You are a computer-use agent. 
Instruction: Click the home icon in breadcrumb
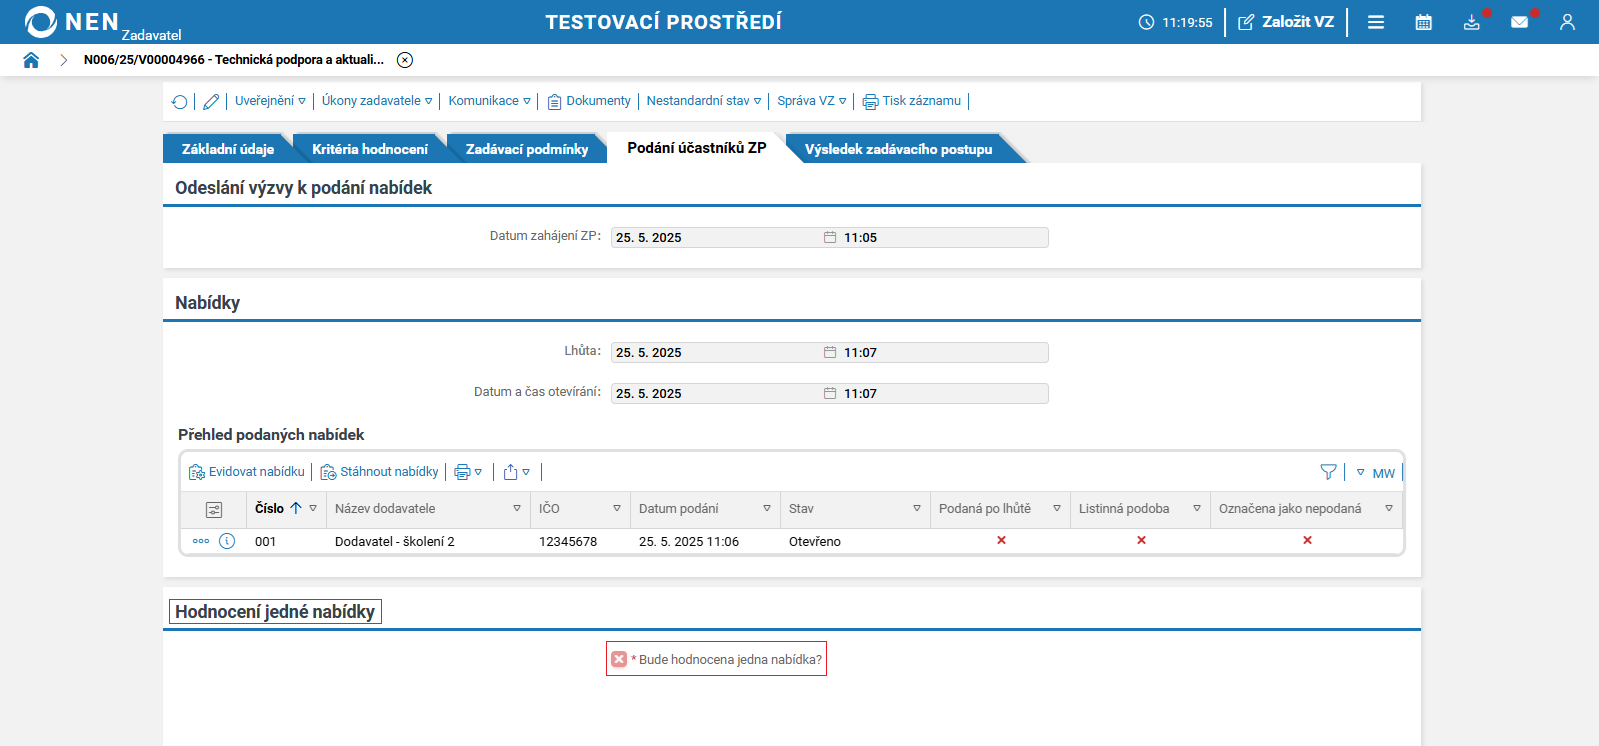click(31, 60)
